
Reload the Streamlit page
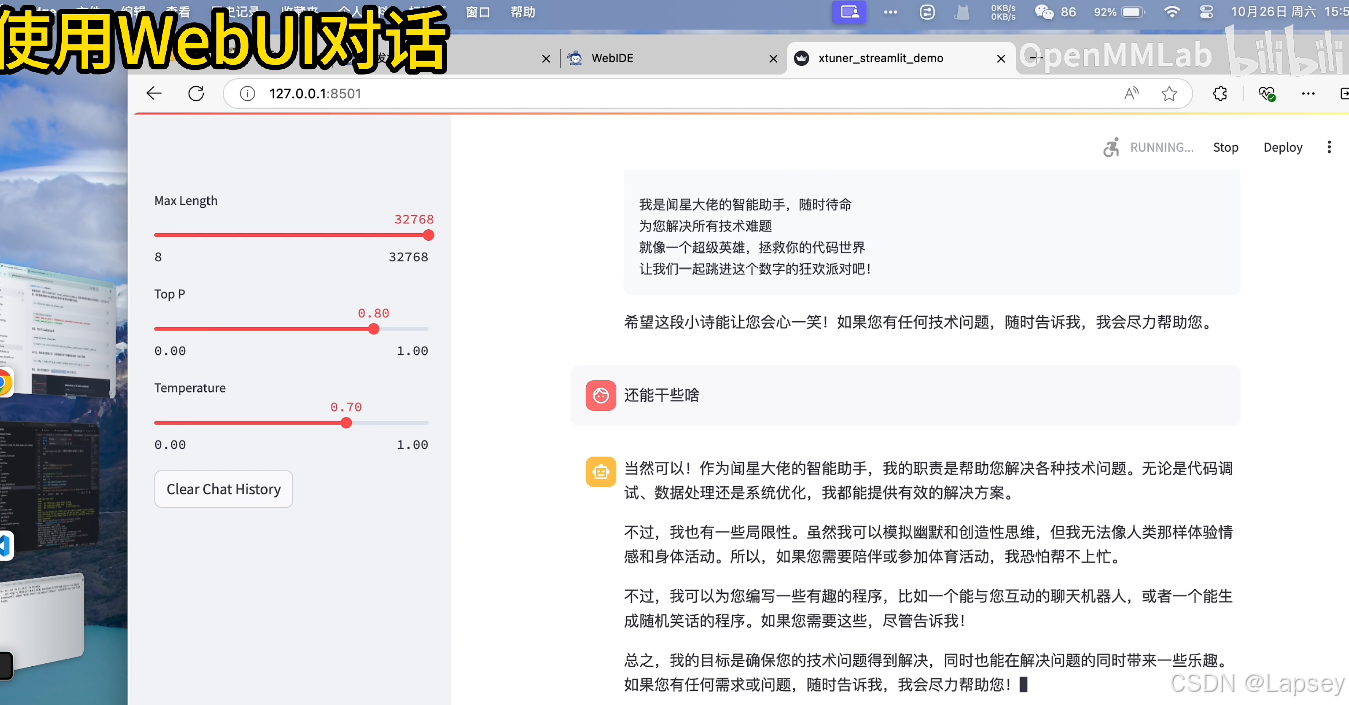click(x=196, y=93)
